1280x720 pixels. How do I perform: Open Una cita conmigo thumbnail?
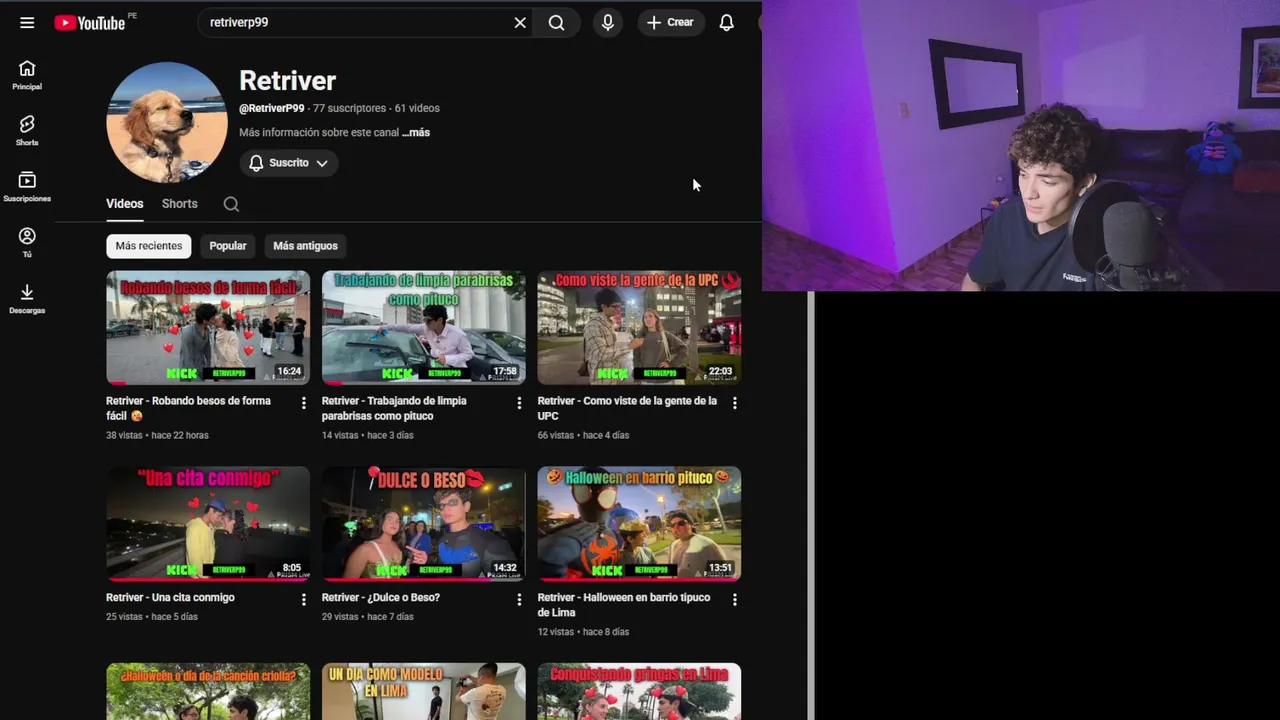click(208, 524)
